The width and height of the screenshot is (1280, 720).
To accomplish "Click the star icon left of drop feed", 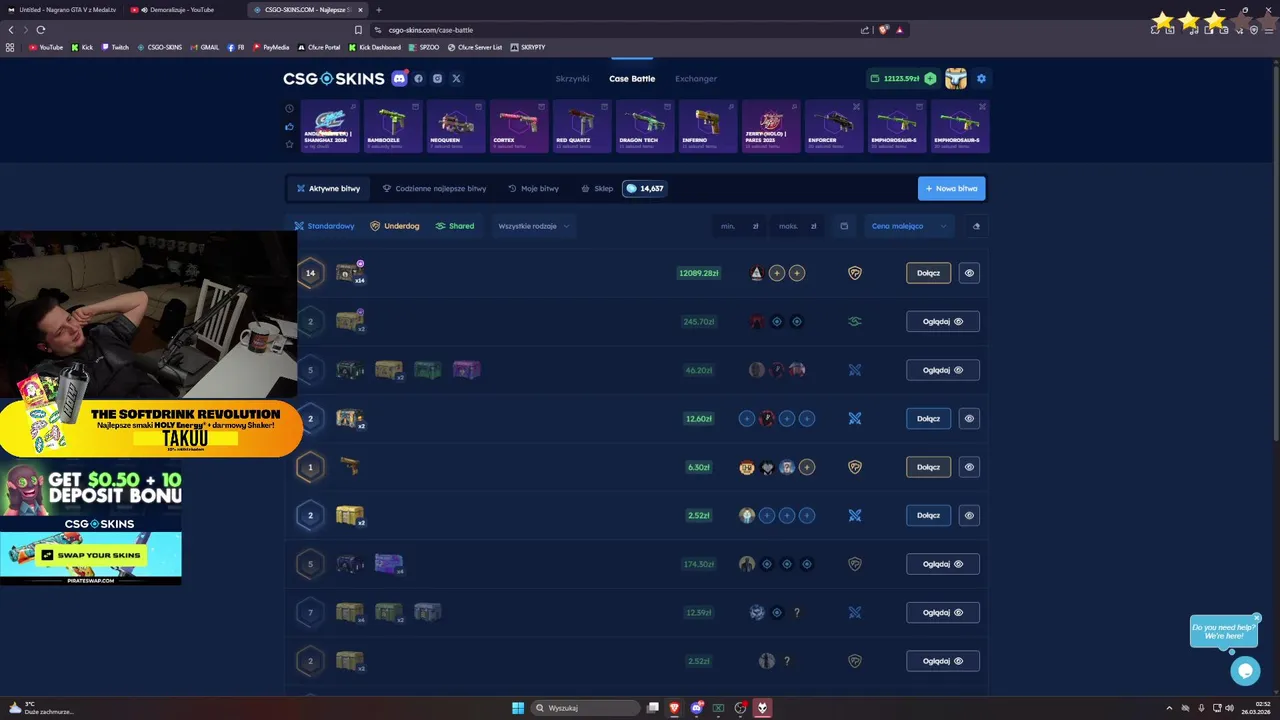I will pyautogui.click(x=289, y=144).
